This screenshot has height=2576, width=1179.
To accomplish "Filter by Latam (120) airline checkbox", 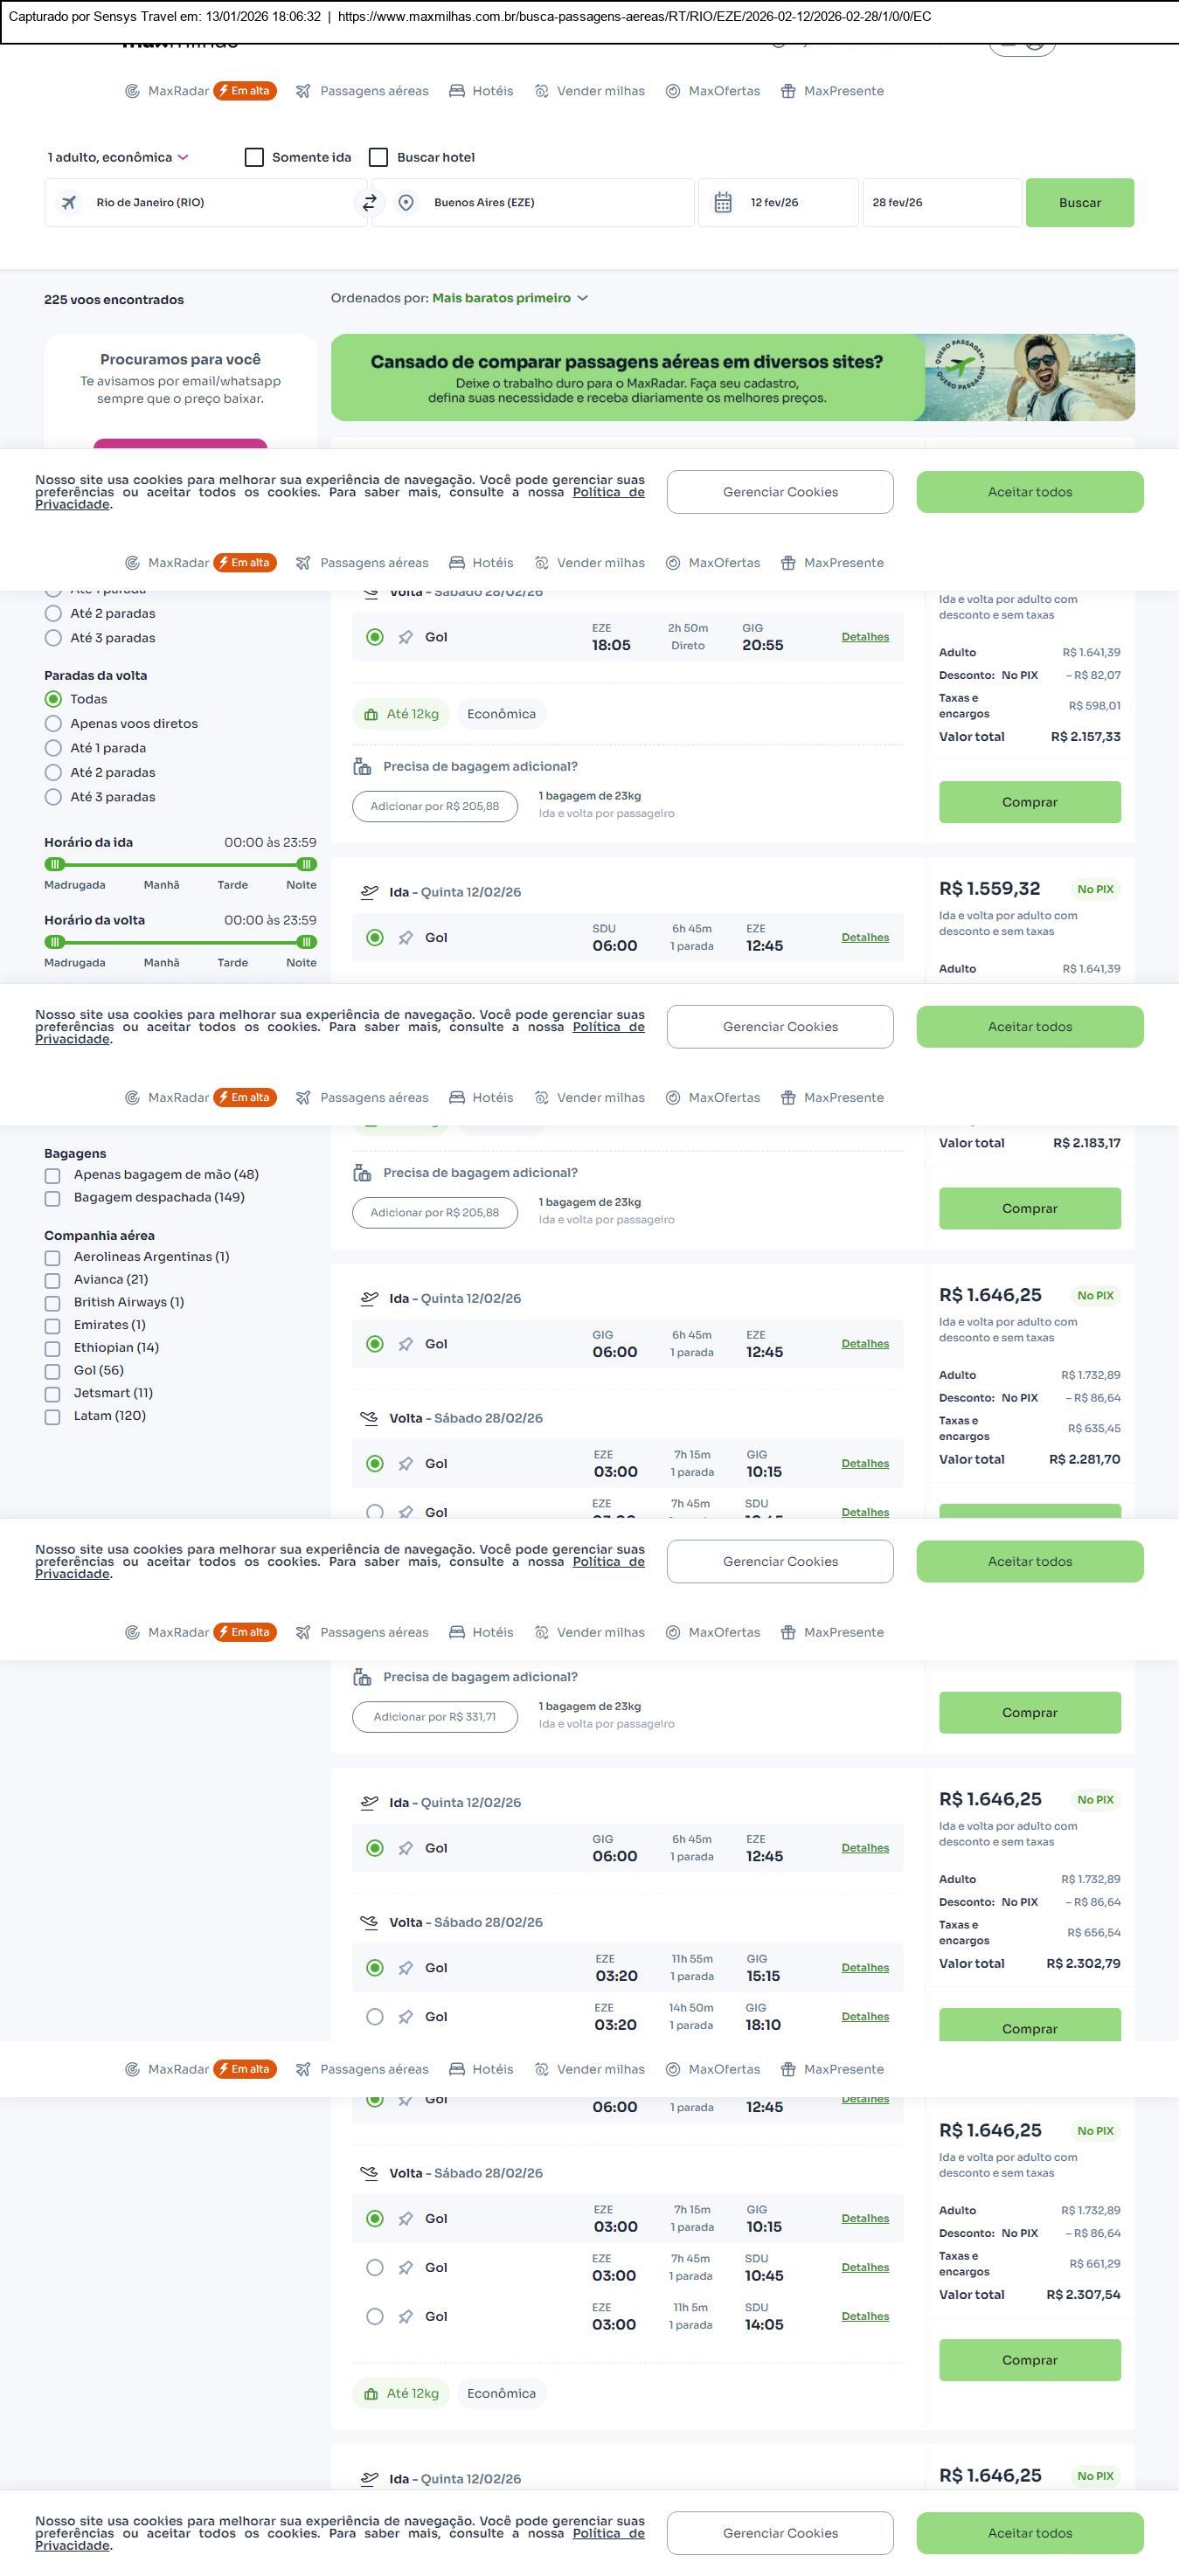I will pos(53,1416).
